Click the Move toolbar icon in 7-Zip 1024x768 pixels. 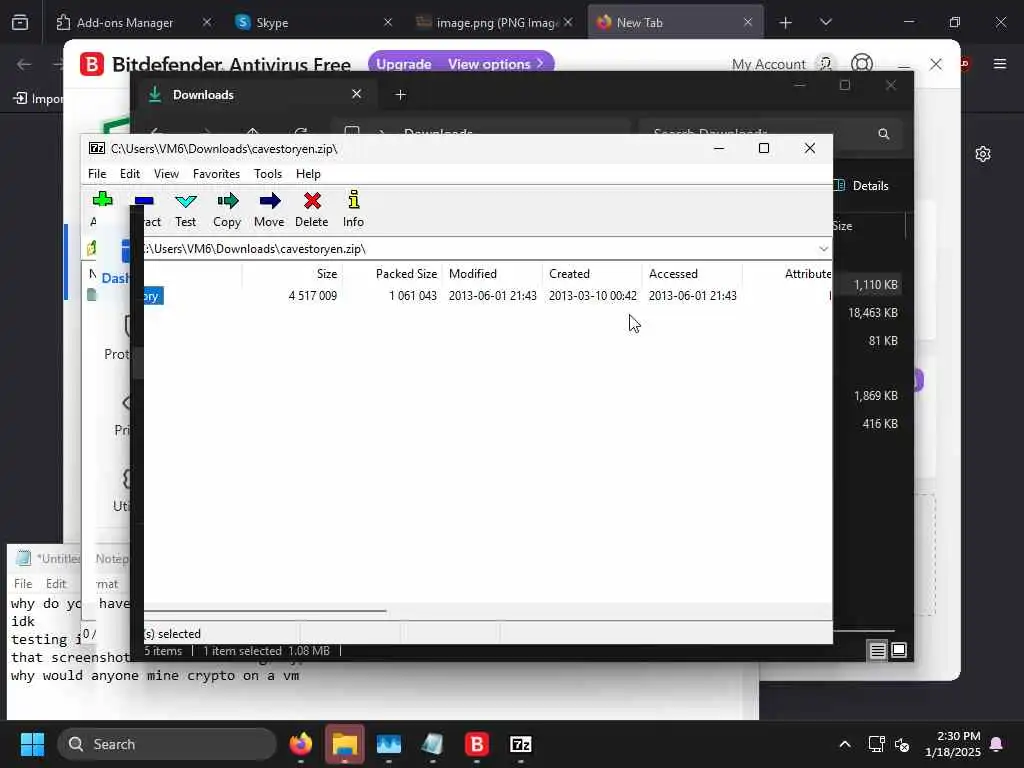coord(269,201)
